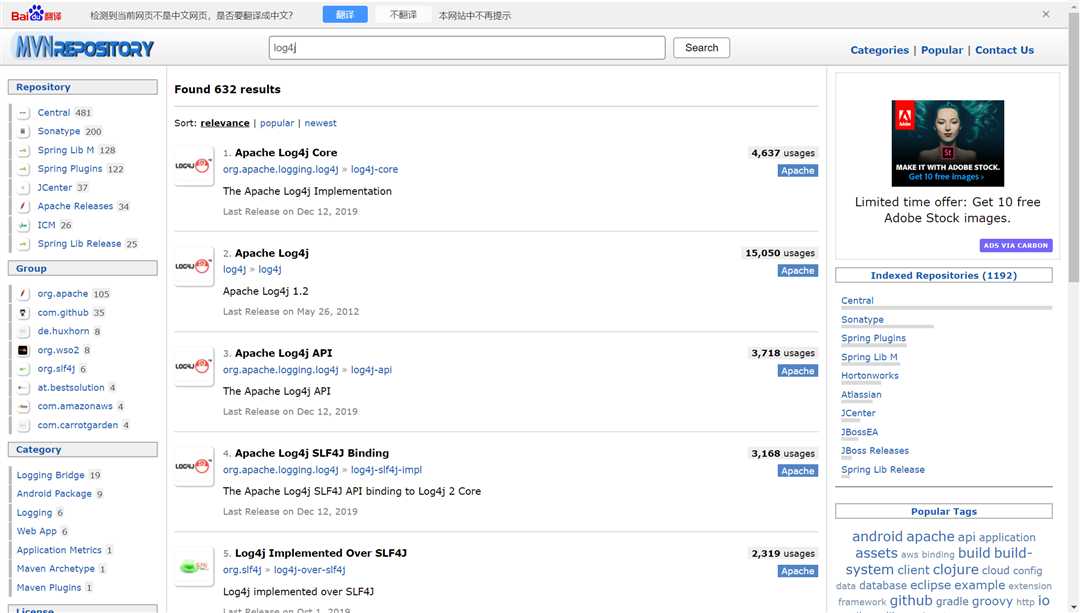
Task: Focus the log4j search input field
Action: [467, 48]
